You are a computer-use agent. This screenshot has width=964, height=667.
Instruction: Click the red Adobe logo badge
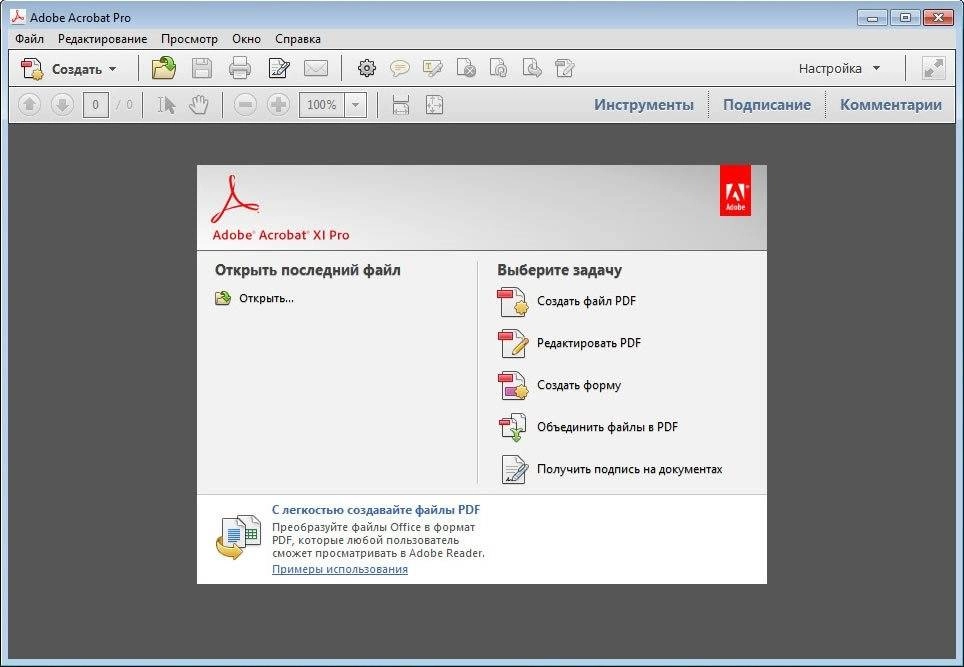735,191
